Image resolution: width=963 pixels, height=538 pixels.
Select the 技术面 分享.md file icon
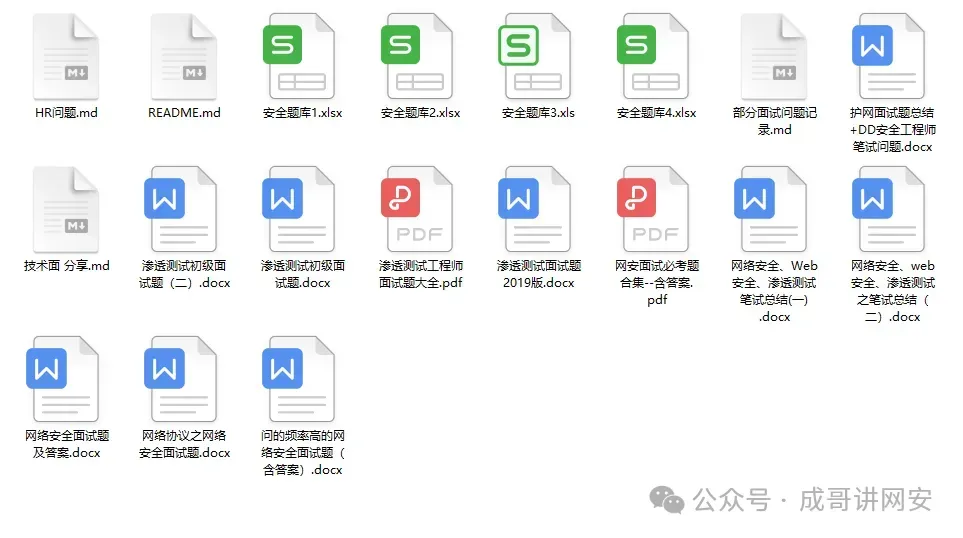pyautogui.click(x=66, y=209)
